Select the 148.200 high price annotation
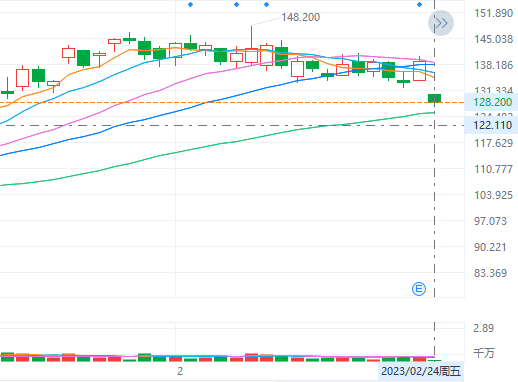The width and height of the screenshot is (518, 382). [x=300, y=17]
